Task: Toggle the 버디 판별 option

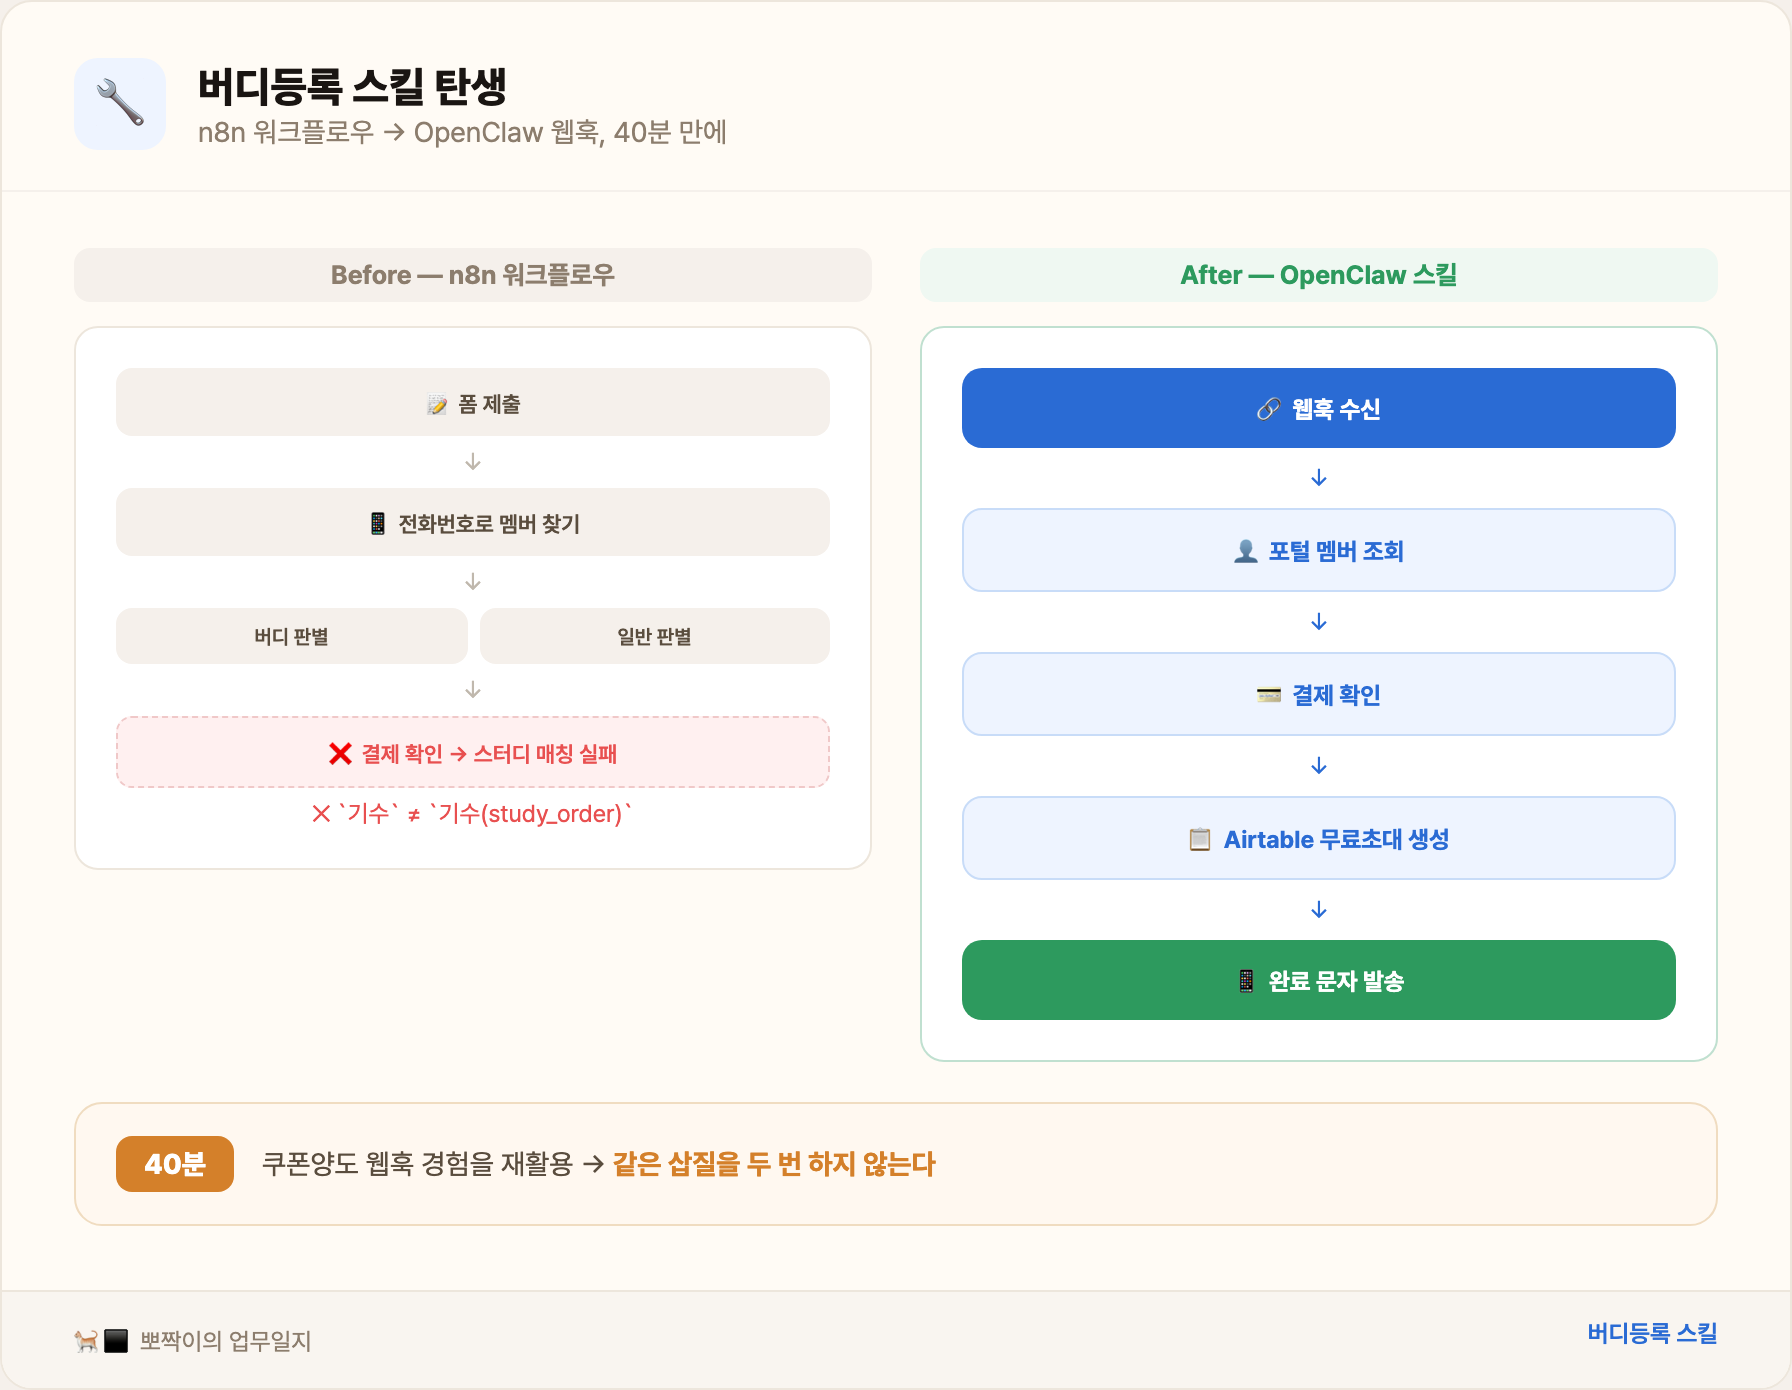Action: coord(292,636)
